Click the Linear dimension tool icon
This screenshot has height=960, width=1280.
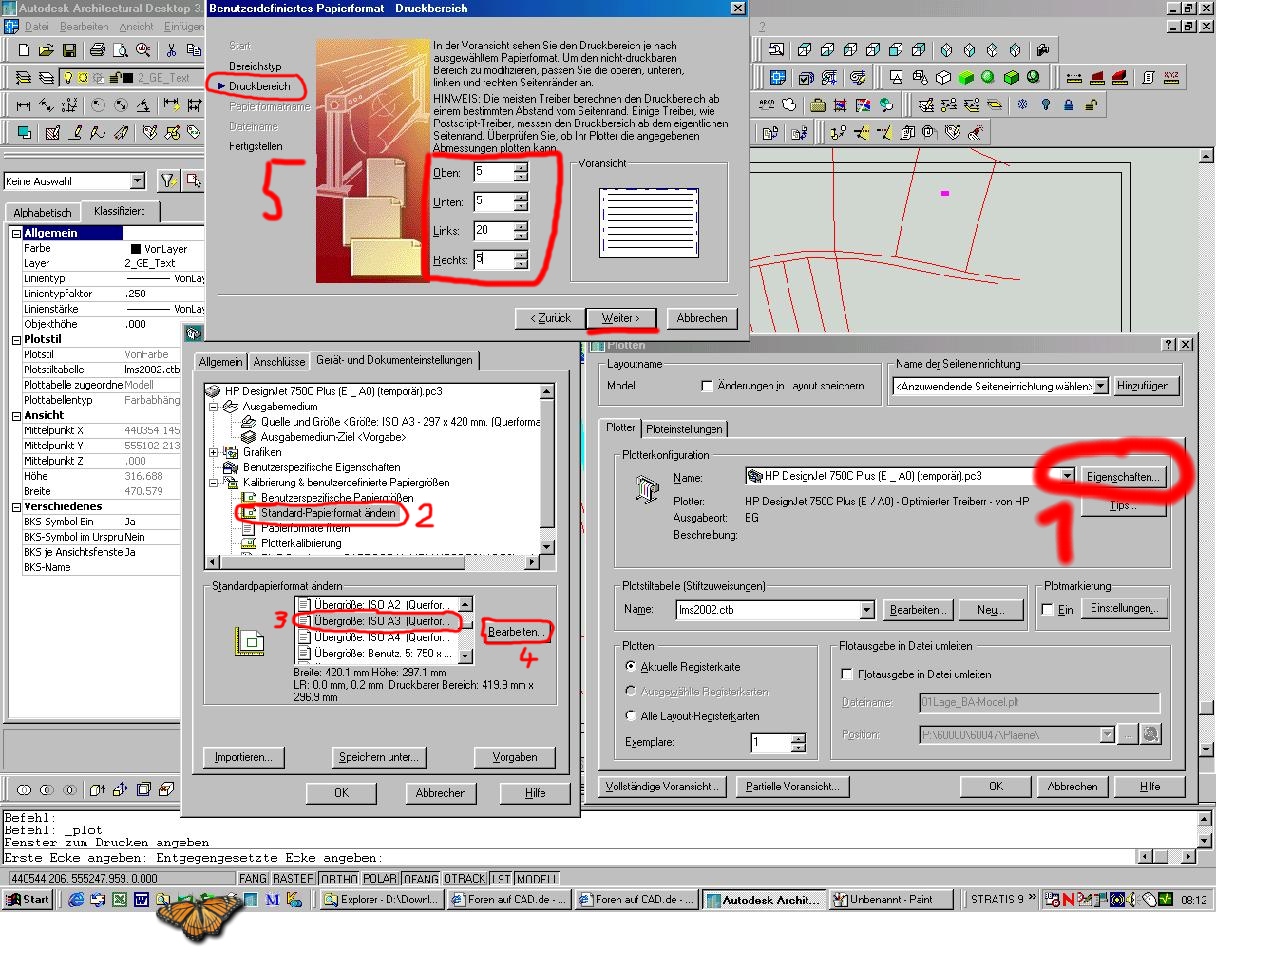pyautogui.click(x=23, y=104)
